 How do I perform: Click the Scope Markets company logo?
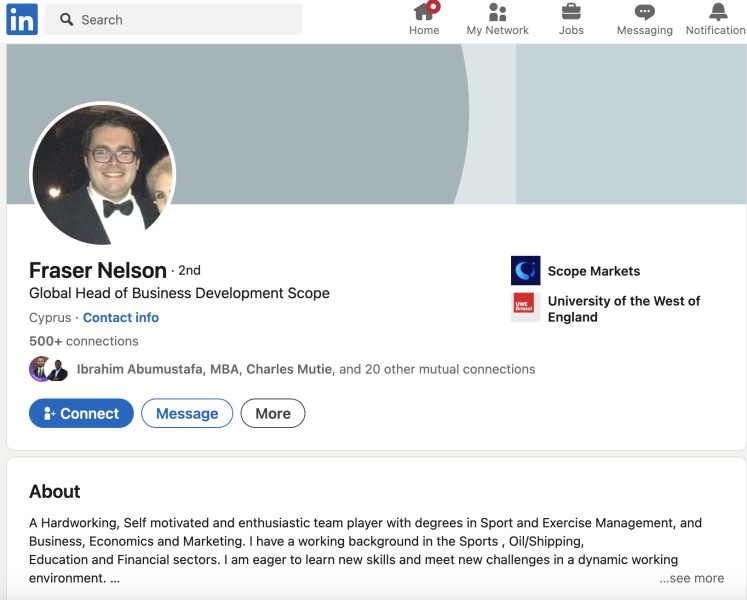coord(525,271)
